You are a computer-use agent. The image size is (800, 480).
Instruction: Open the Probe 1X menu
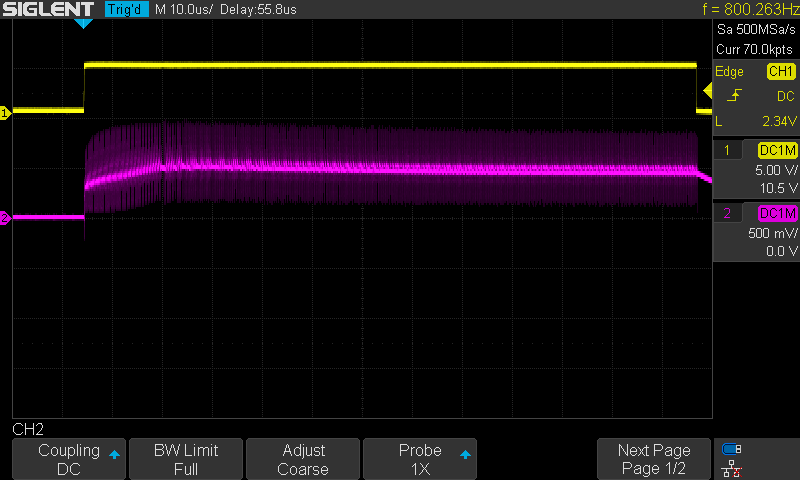coord(420,459)
